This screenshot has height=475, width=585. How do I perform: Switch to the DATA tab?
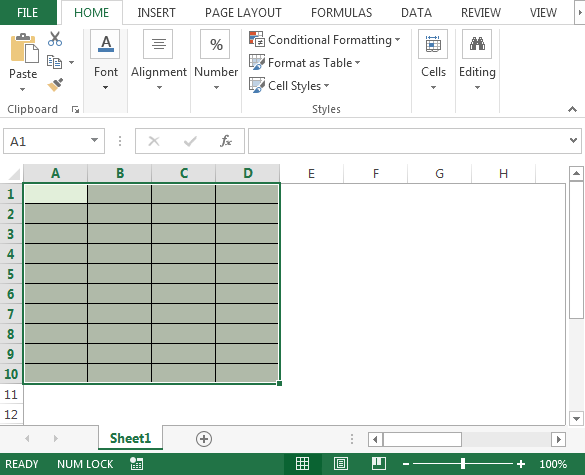(416, 13)
